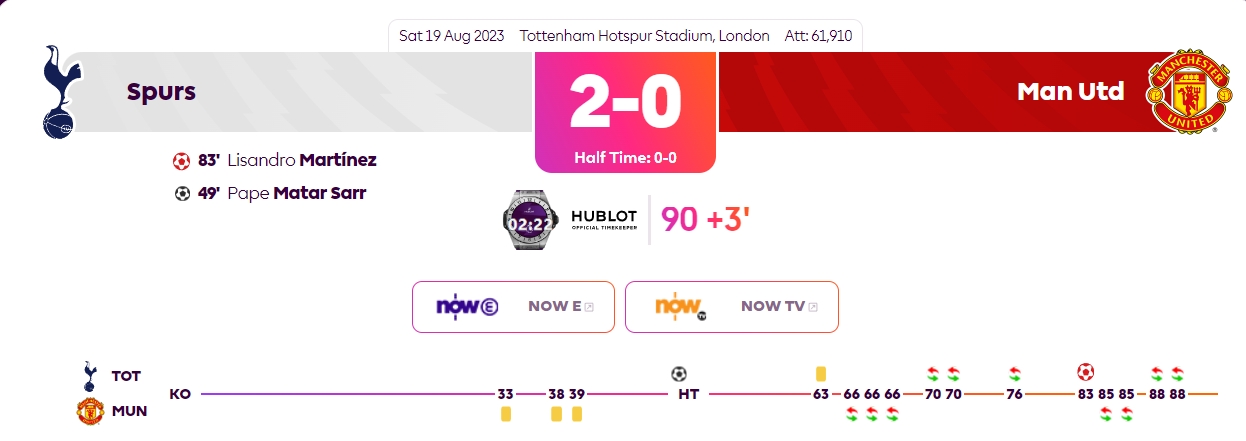Open the NOW TV broadcaster link
The width and height of the screenshot is (1246, 441).
click(x=732, y=307)
